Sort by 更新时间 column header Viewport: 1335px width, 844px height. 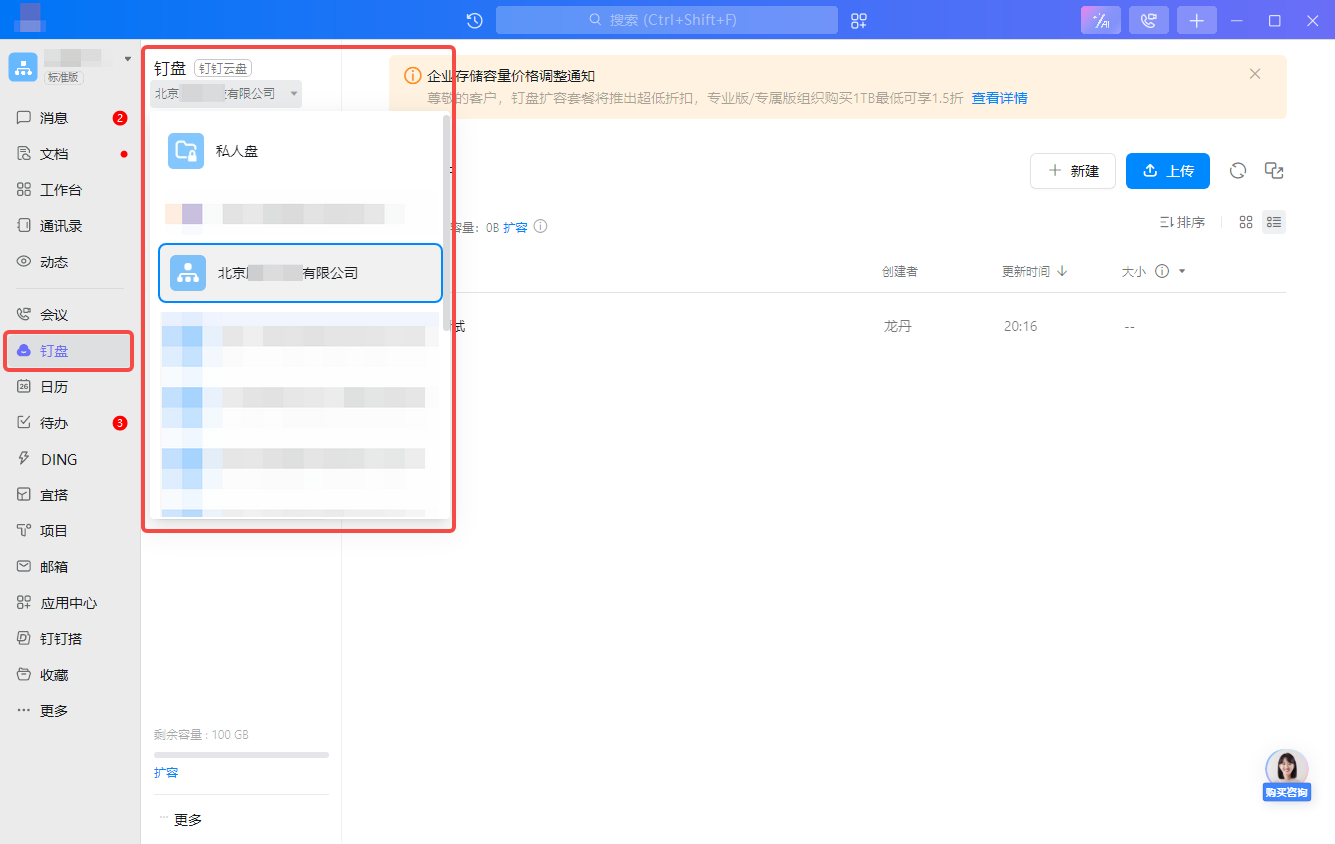1035,271
